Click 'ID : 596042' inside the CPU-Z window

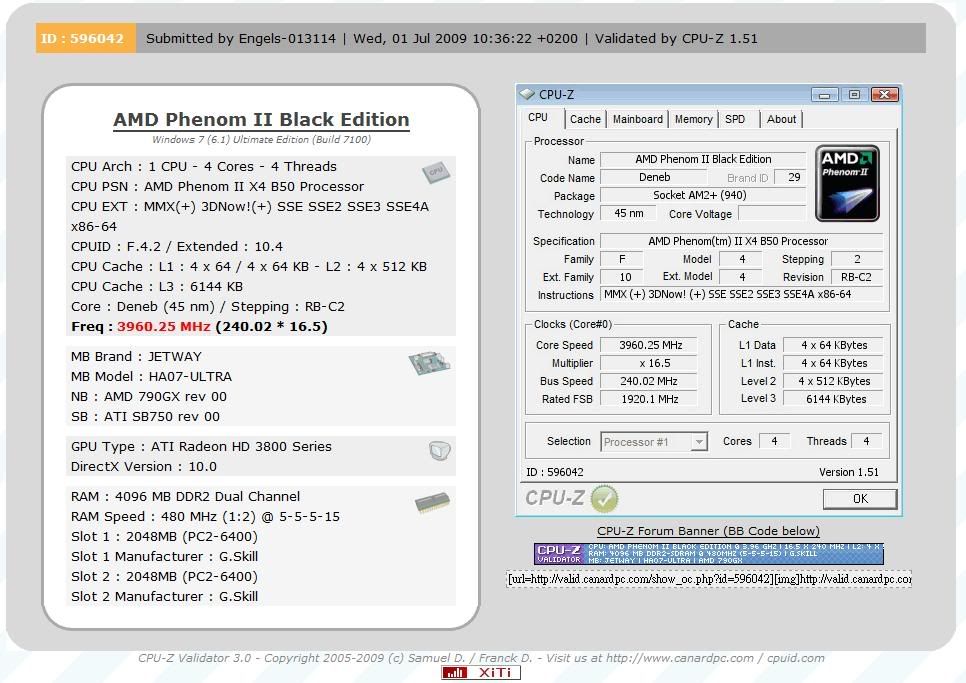tap(554, 472)
